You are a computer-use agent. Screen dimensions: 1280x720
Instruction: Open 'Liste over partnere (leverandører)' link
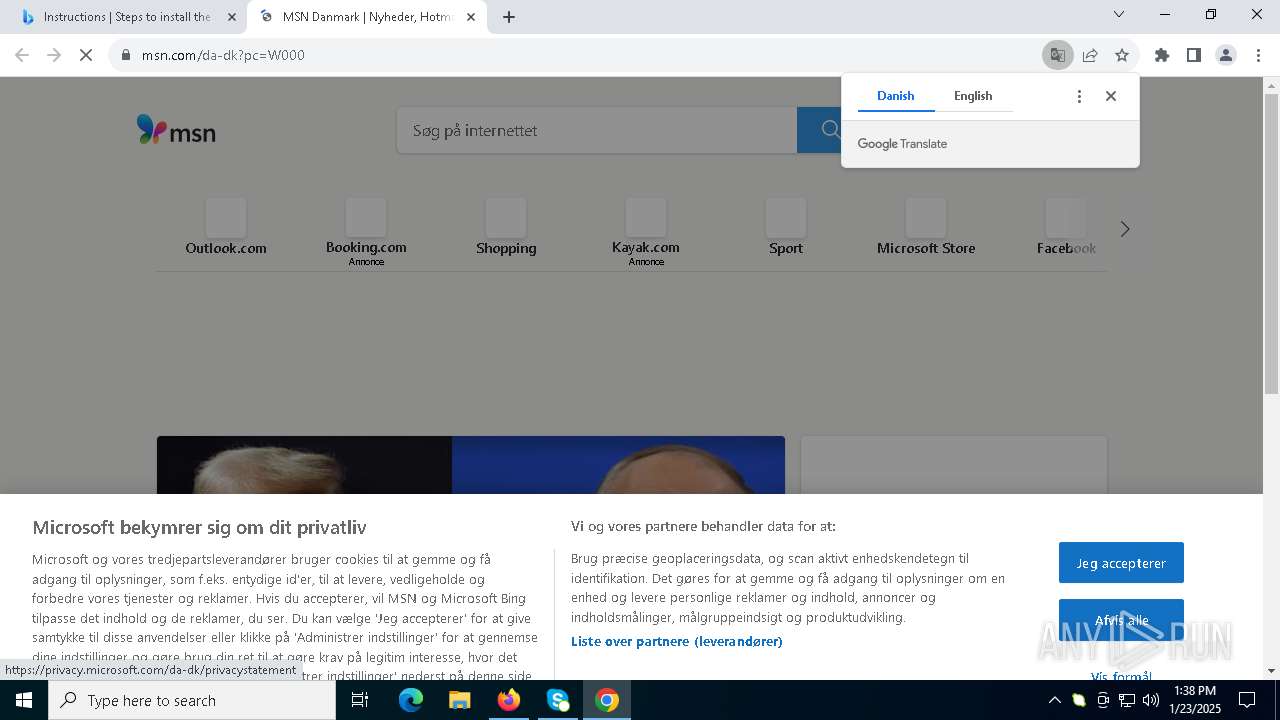677,641
